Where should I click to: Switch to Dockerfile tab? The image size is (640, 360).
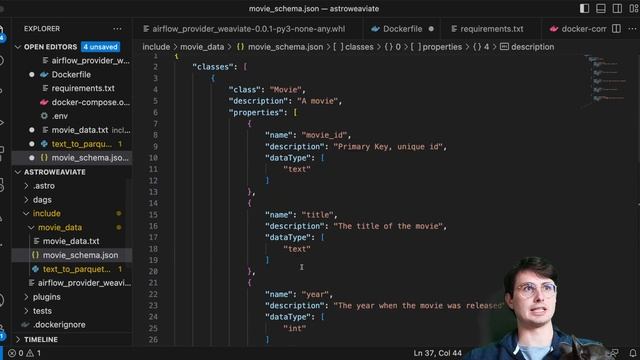(402, 29)
